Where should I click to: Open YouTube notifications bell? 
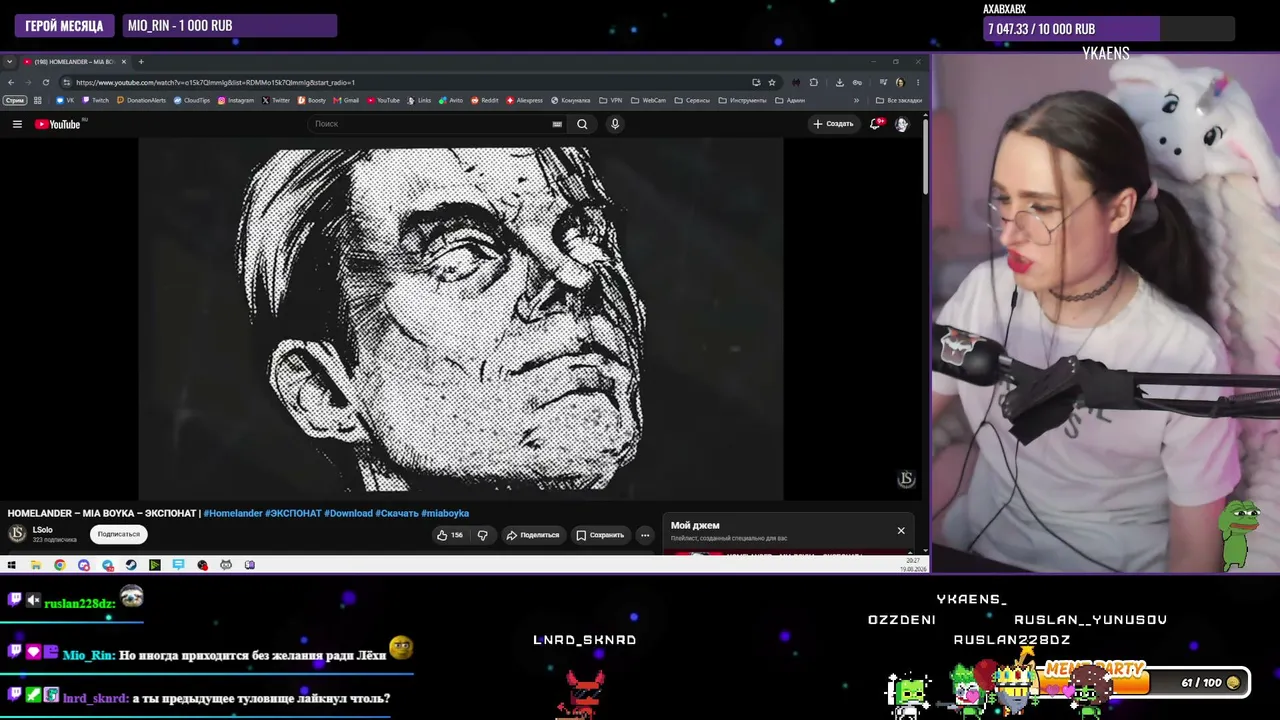875,124
